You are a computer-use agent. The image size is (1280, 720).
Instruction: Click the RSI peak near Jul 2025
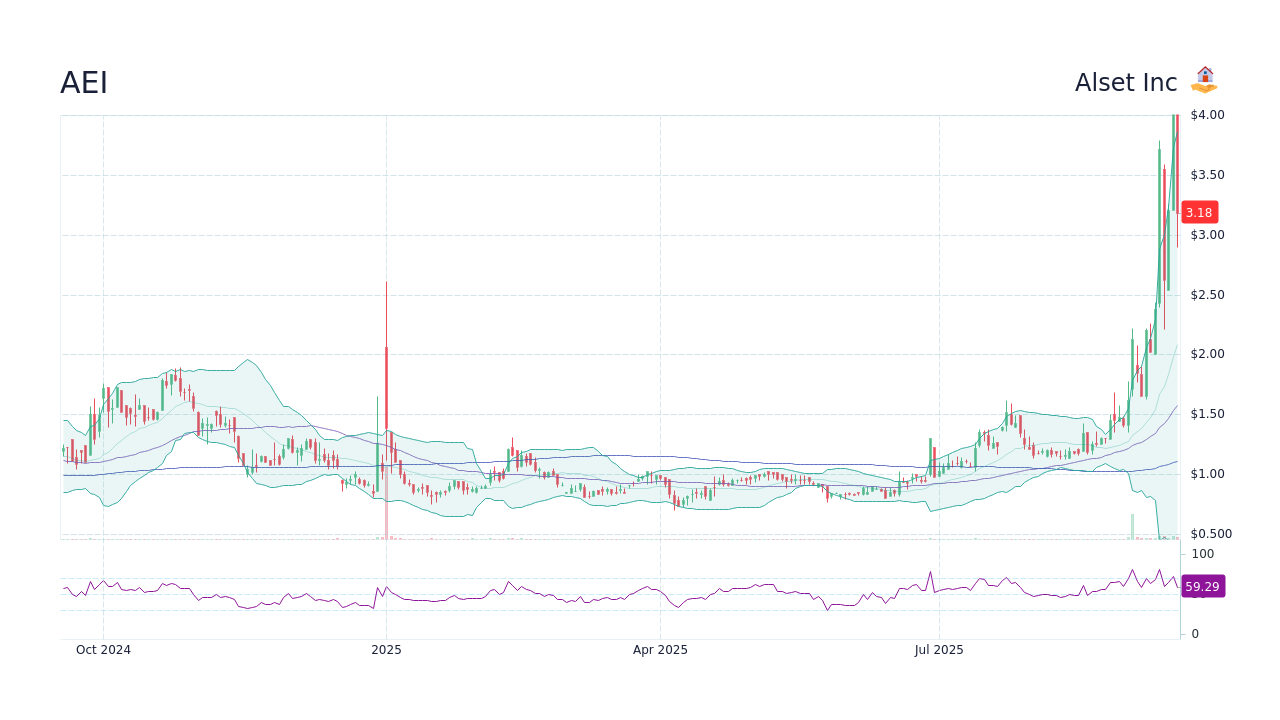[933, 570]
